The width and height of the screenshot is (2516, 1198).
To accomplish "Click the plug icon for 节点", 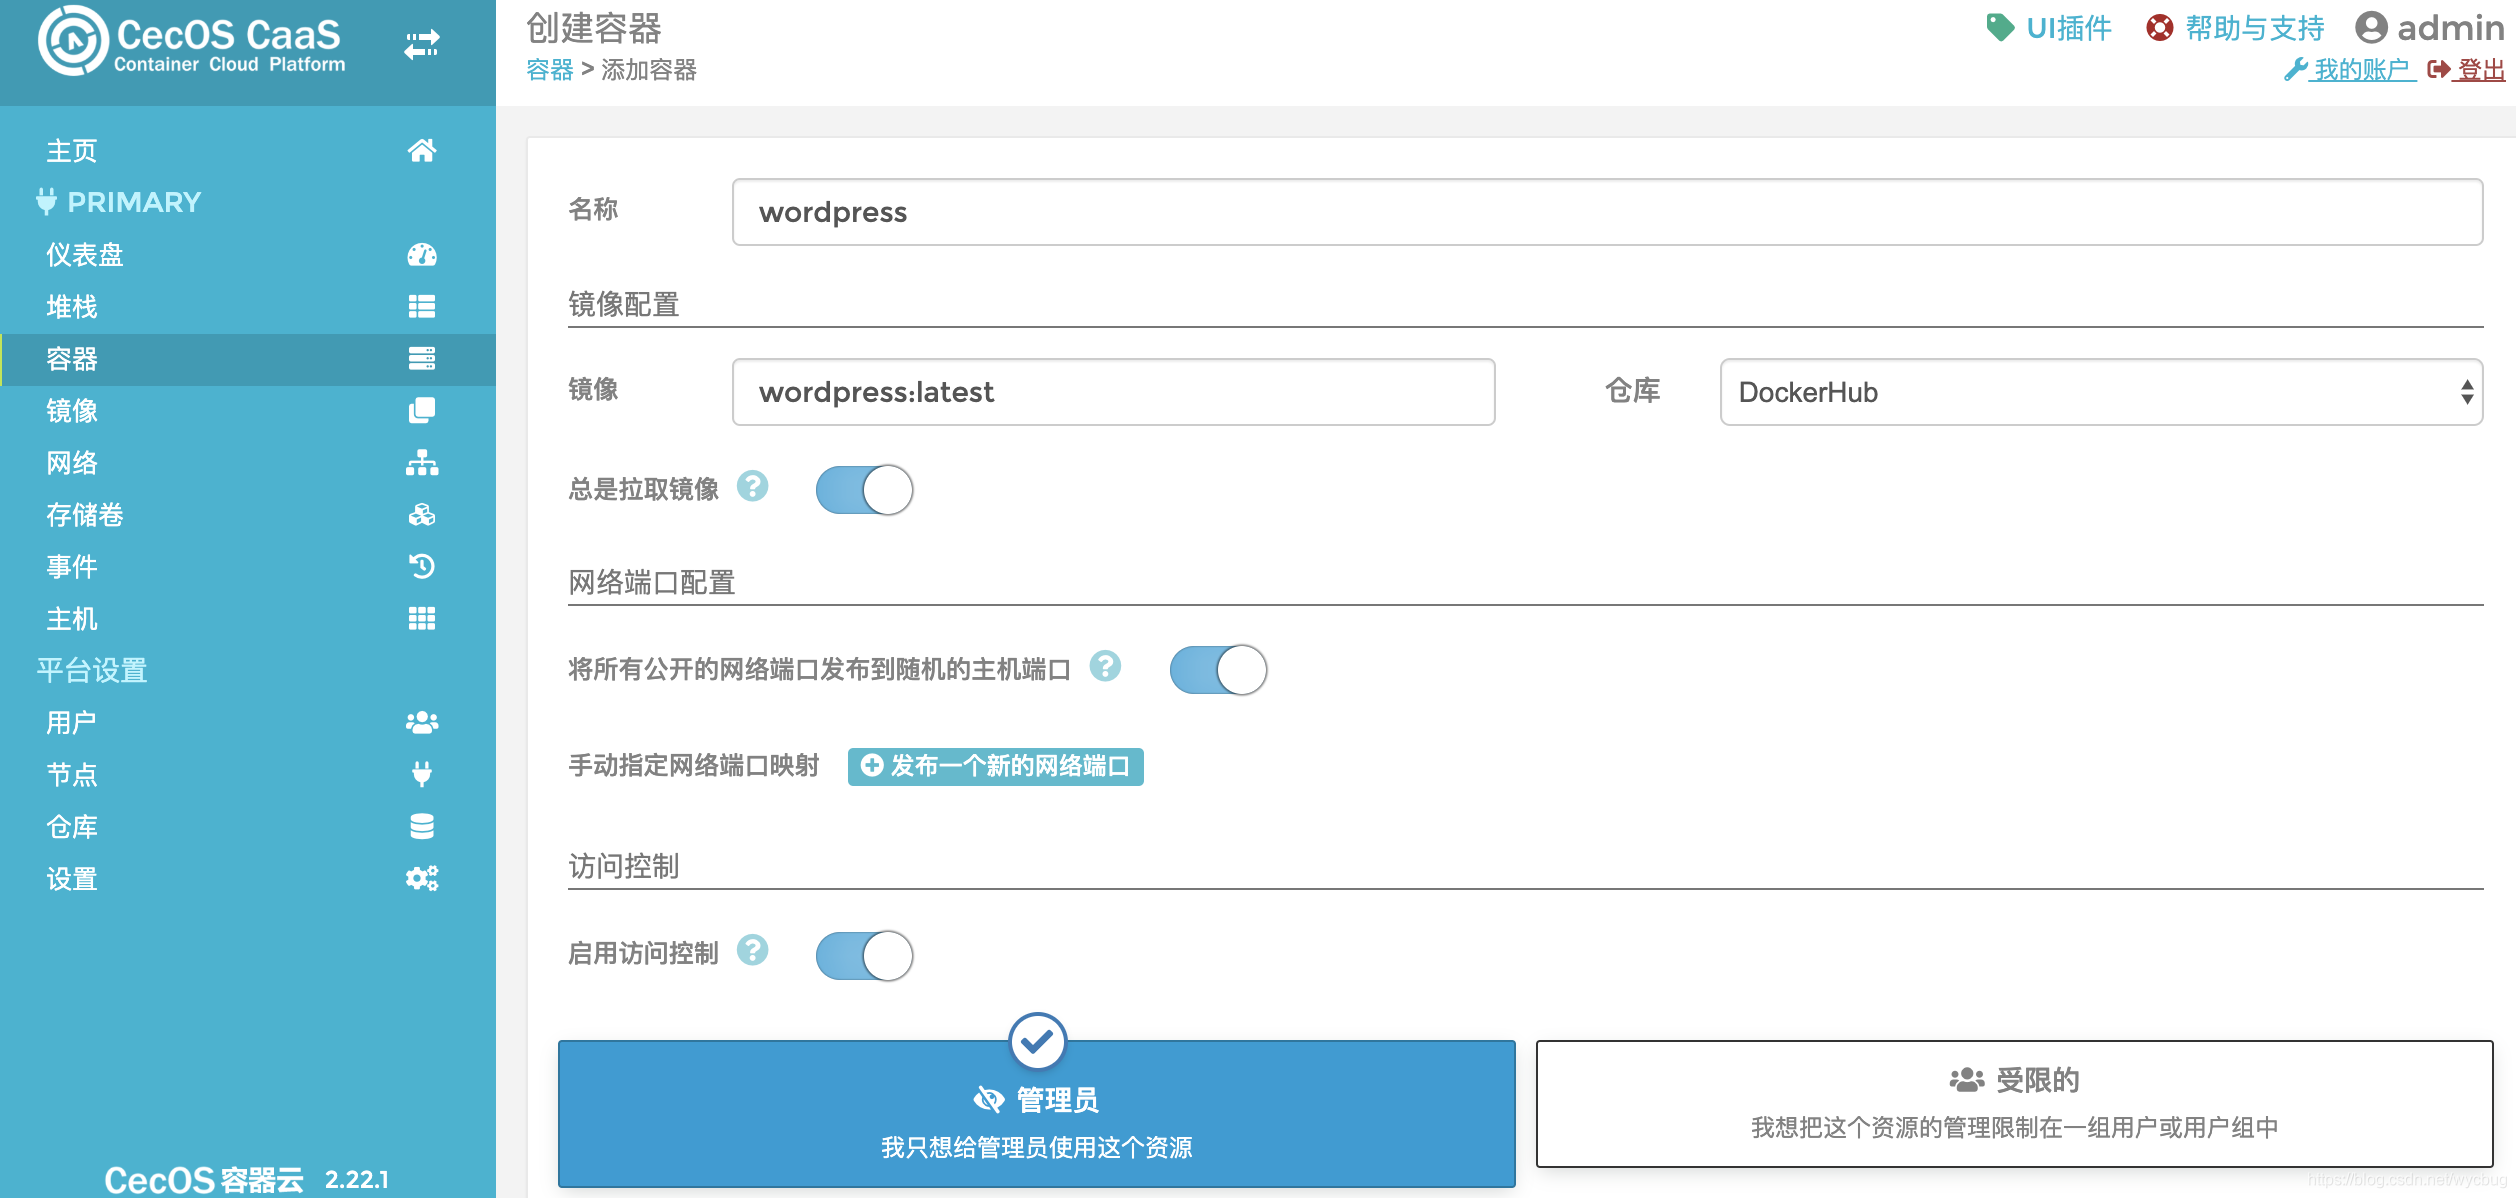I will (x=422, y=774).
